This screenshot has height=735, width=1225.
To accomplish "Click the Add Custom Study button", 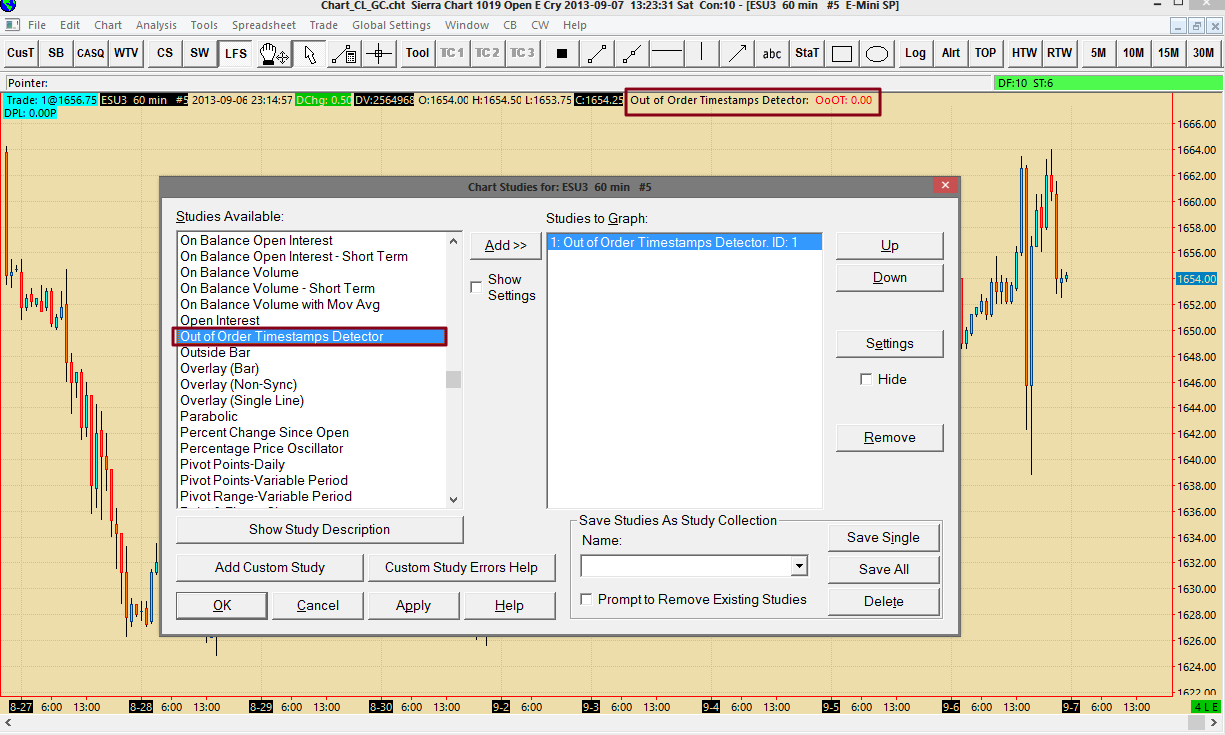I will pos(270,567).
